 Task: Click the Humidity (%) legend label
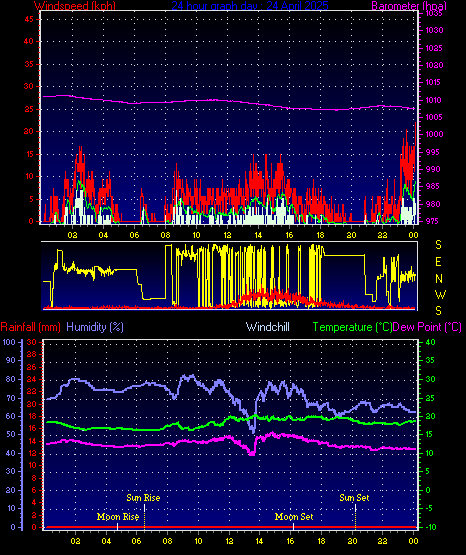tap(95, 327)
